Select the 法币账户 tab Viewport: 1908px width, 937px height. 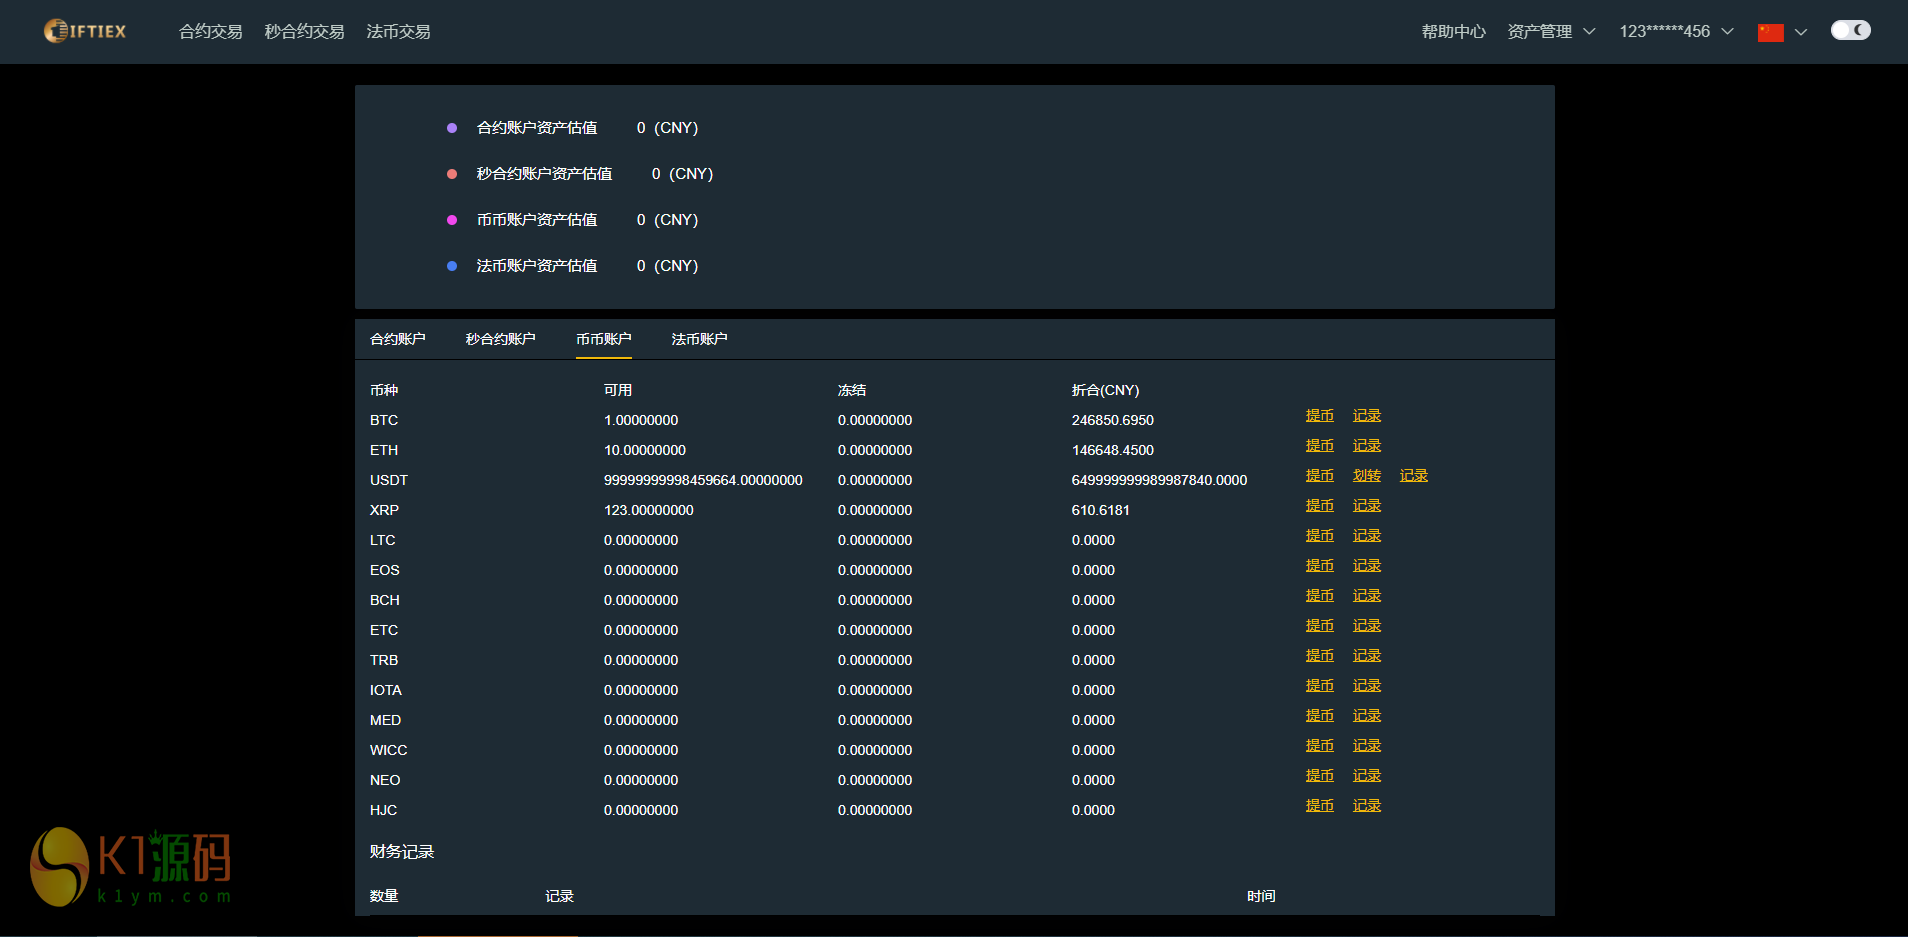click(699, 339)
